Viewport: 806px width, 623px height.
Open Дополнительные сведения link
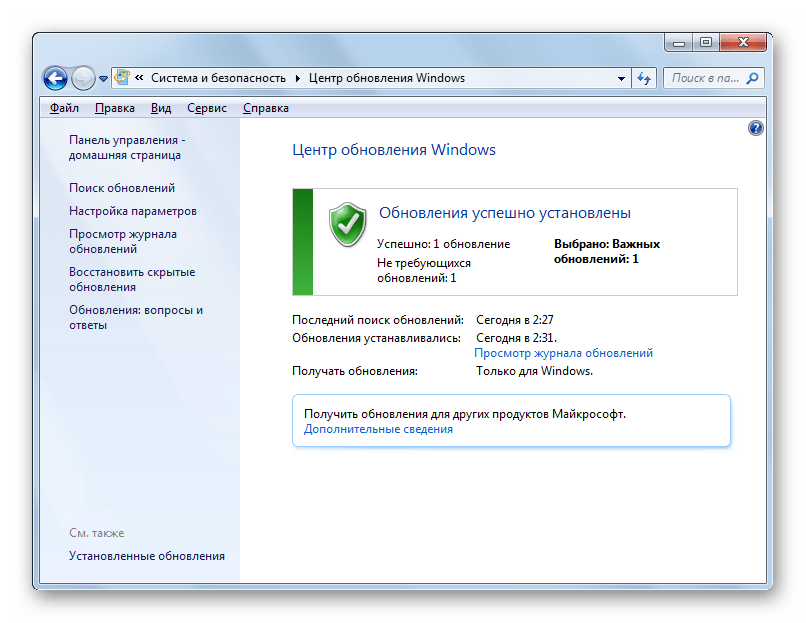pos(378,429)
